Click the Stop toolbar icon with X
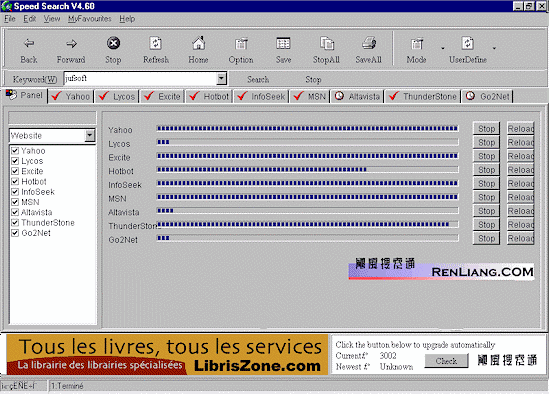 click(x=113, y=43)
